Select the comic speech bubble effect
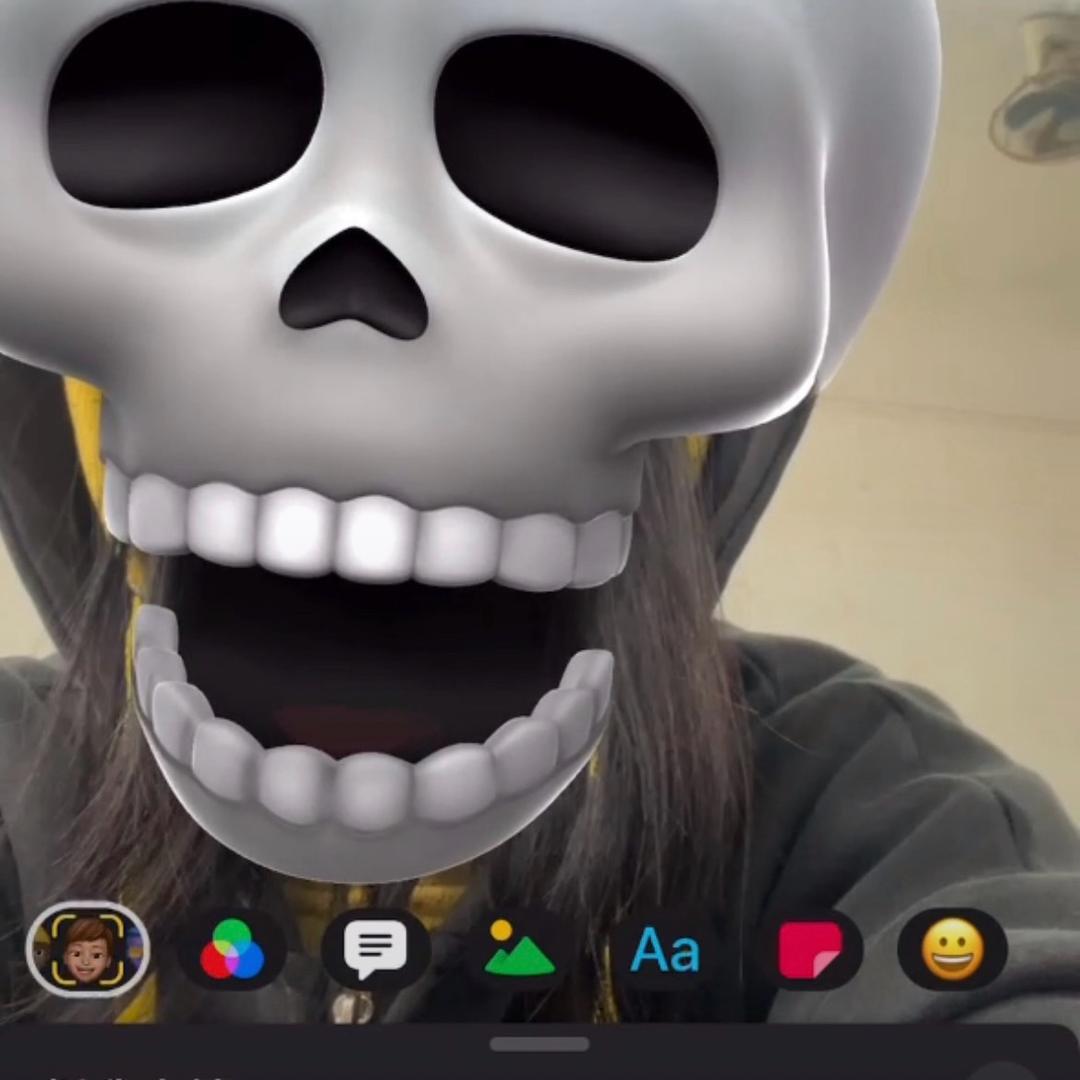The height and width of the screenshot is (1080, 1080). [375, 948]
